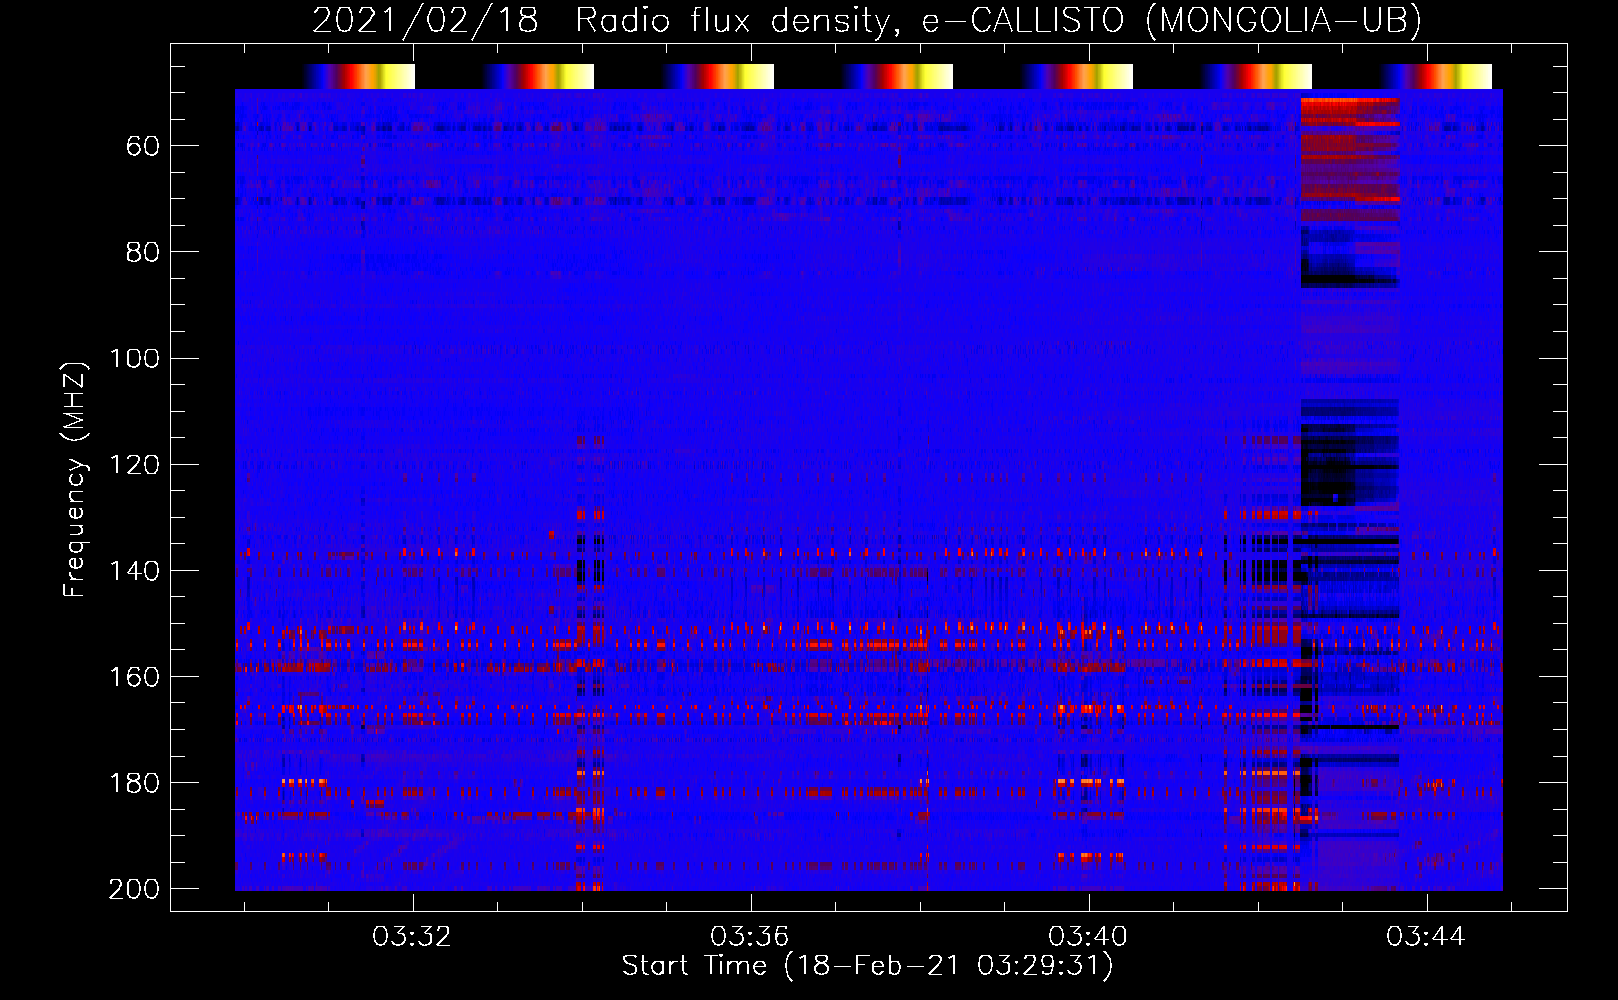Viewport: 1618px width, 1000px height.
Task: Click the 80 frequency tick label
Action: (143, 252)
